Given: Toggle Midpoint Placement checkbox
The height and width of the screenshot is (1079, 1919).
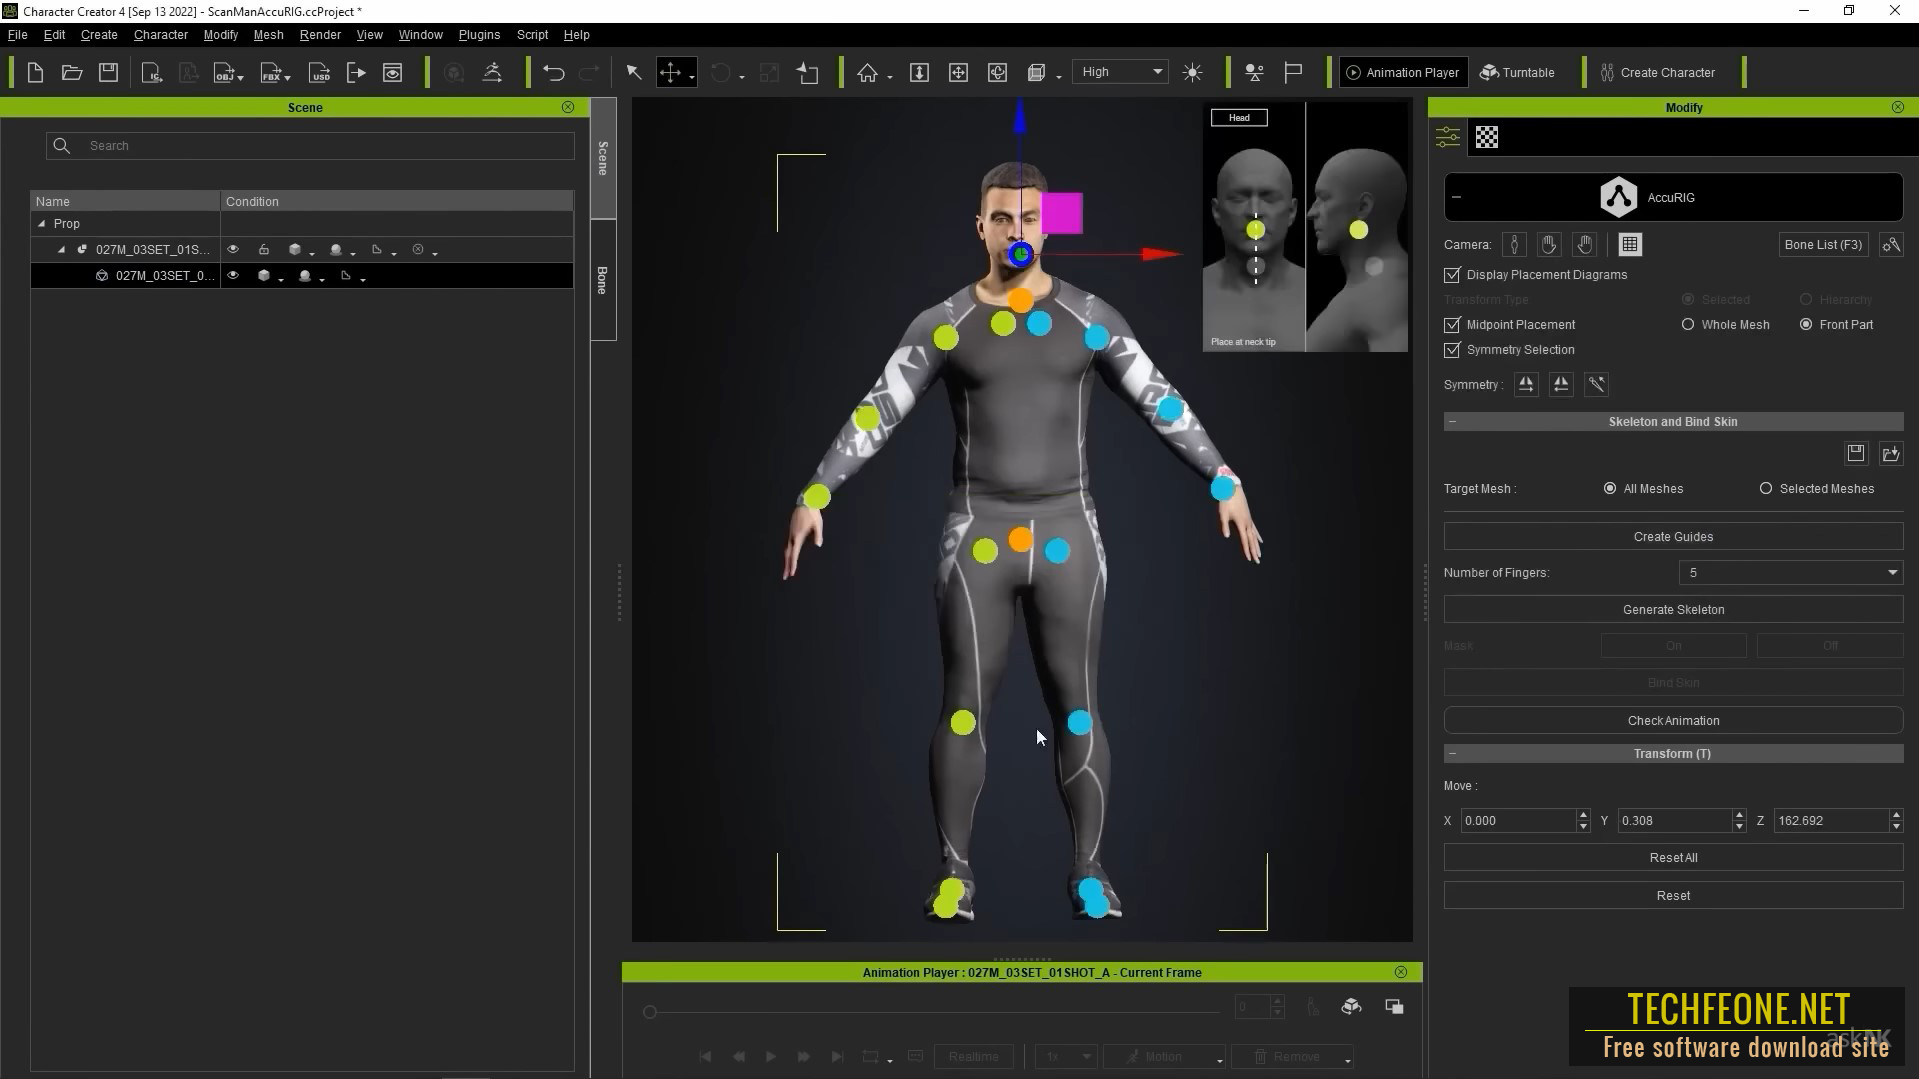Looking at the screenshot, I should [1452, 324].
